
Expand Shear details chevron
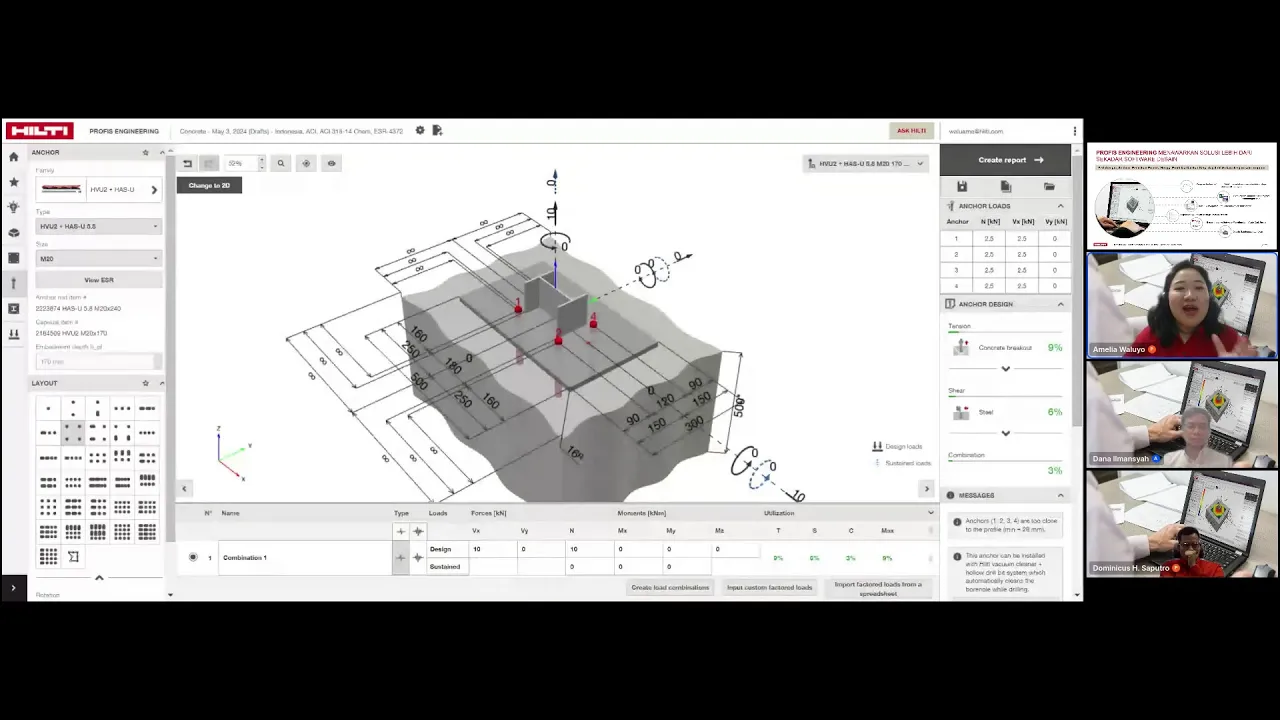tap(1006, 433)
